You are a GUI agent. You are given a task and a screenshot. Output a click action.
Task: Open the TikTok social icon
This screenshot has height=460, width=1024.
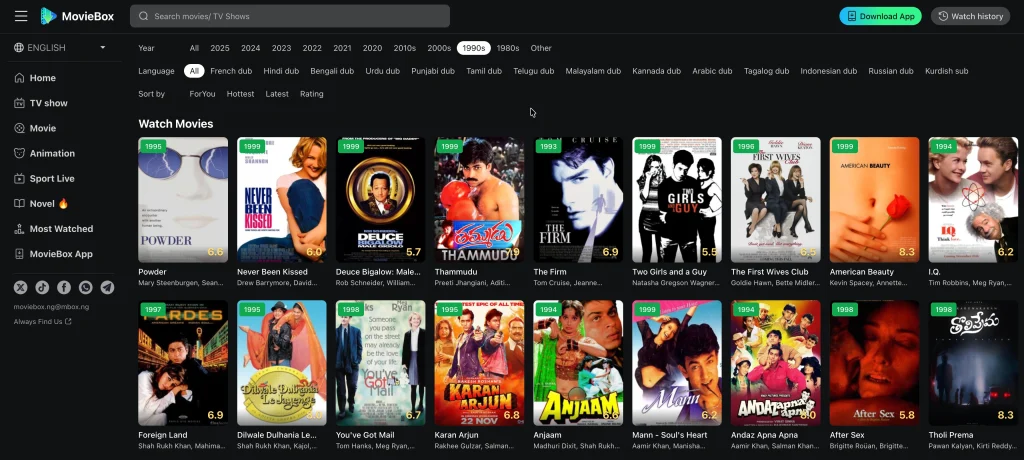(x=42, y=287)
